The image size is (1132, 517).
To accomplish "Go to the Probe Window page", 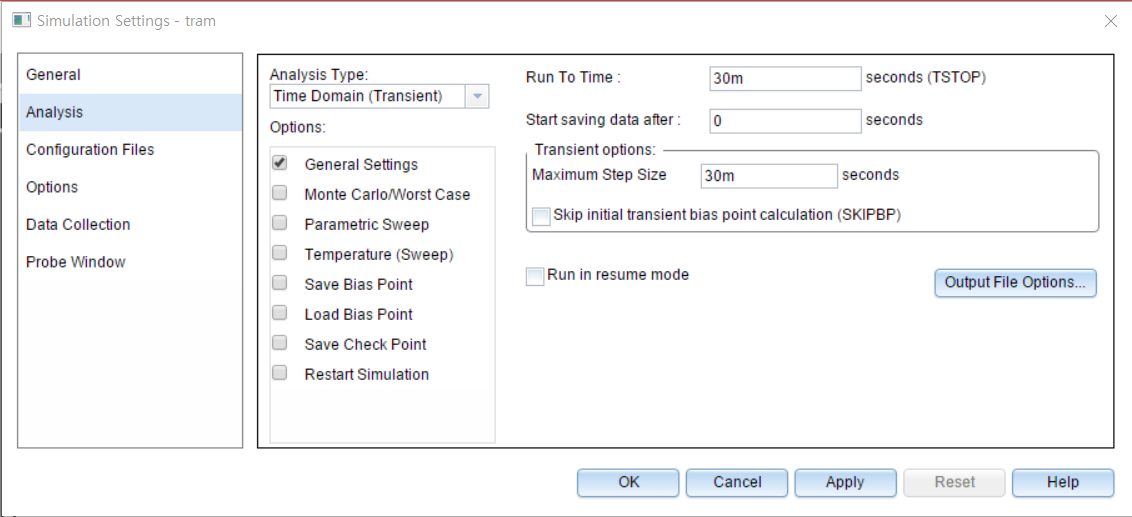I will pyautogui.click(x=130, y=262).
